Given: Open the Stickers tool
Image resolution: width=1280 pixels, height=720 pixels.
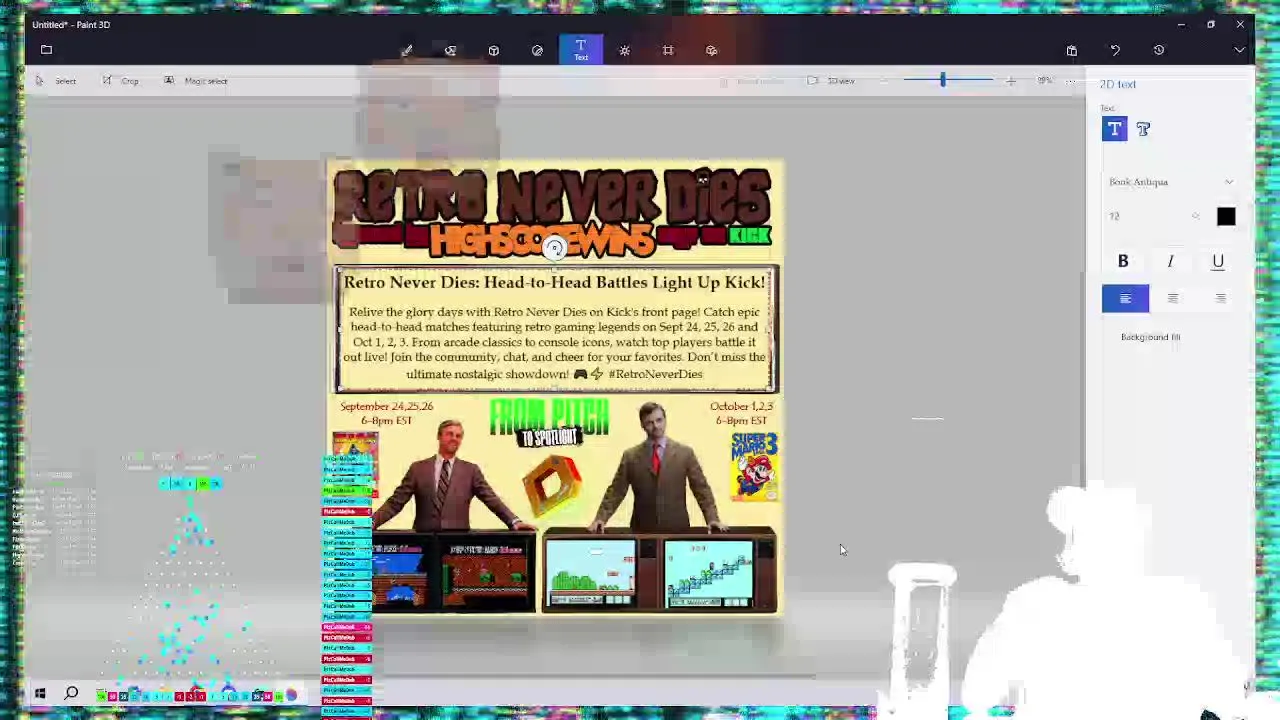Looking at the screenshot, I should click(x=537, y=50).
